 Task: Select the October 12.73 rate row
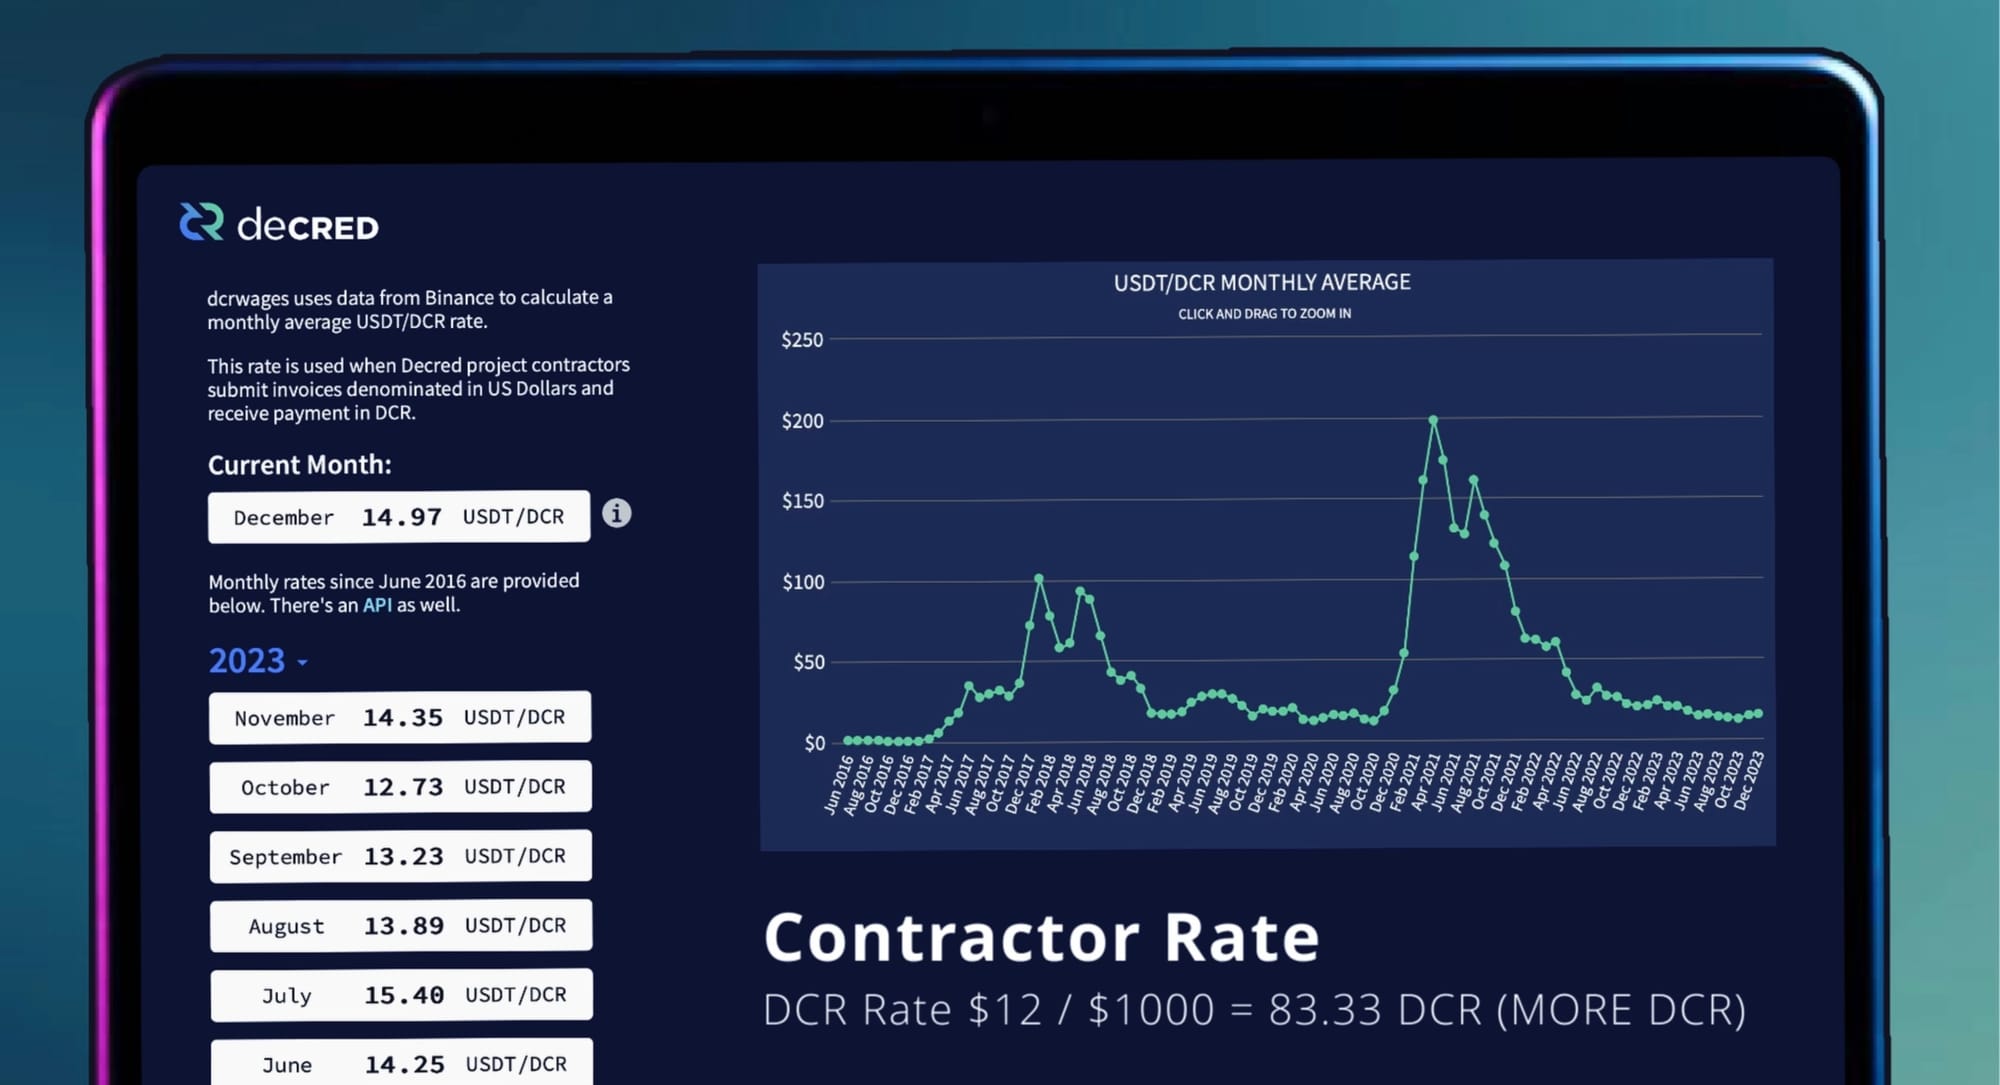pyautogui.click(x=401, y=787)
